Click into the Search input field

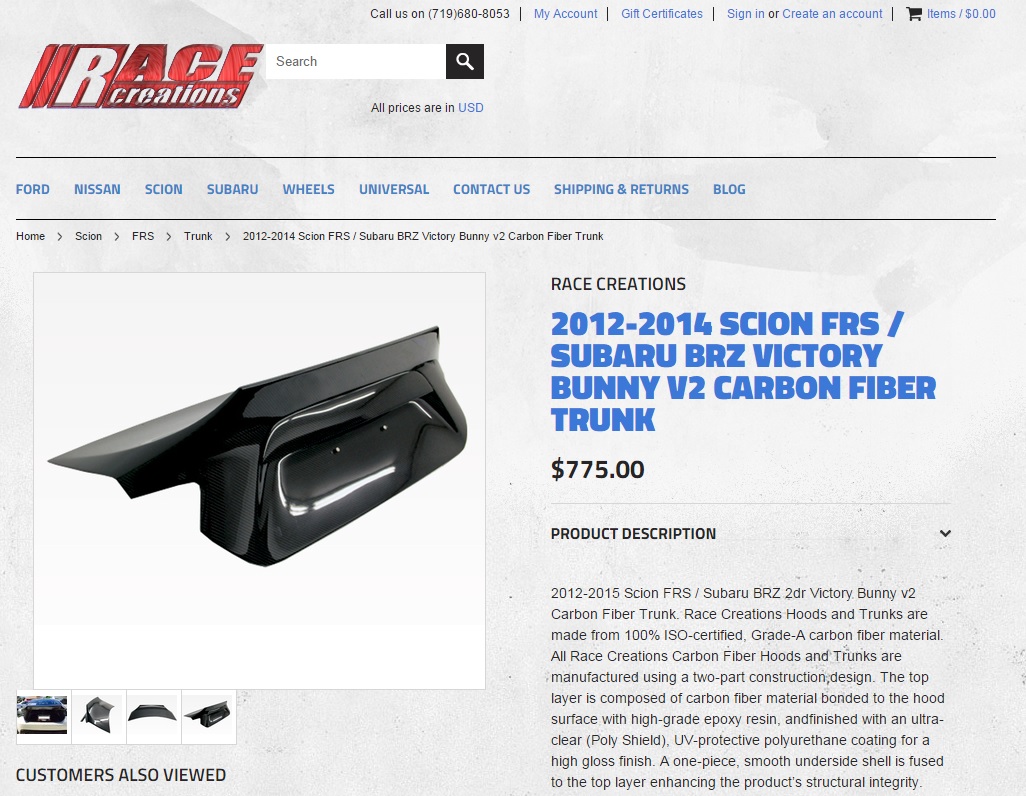click(x=356, y=62)
